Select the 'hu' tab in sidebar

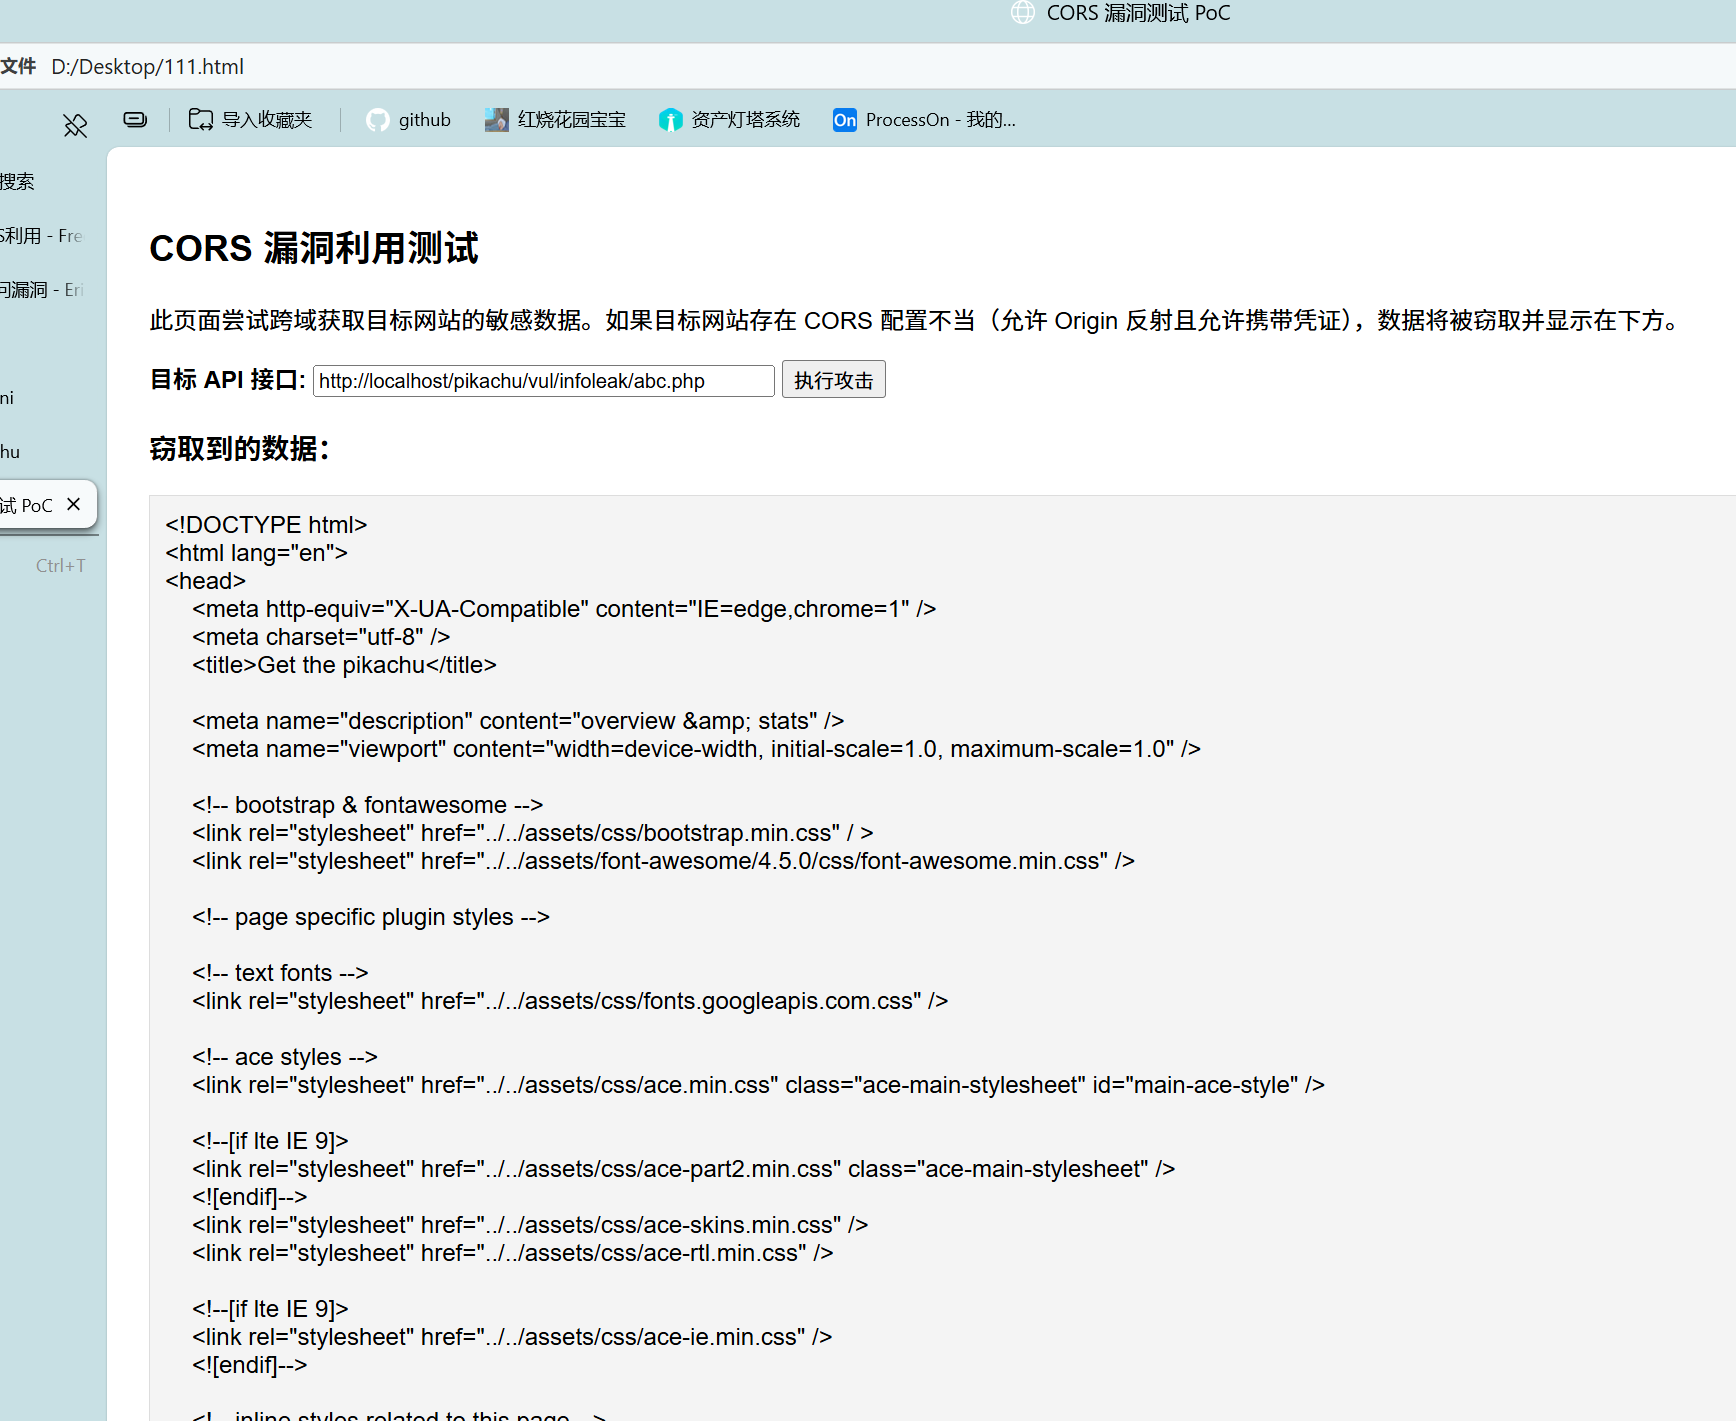pos(10,452)
